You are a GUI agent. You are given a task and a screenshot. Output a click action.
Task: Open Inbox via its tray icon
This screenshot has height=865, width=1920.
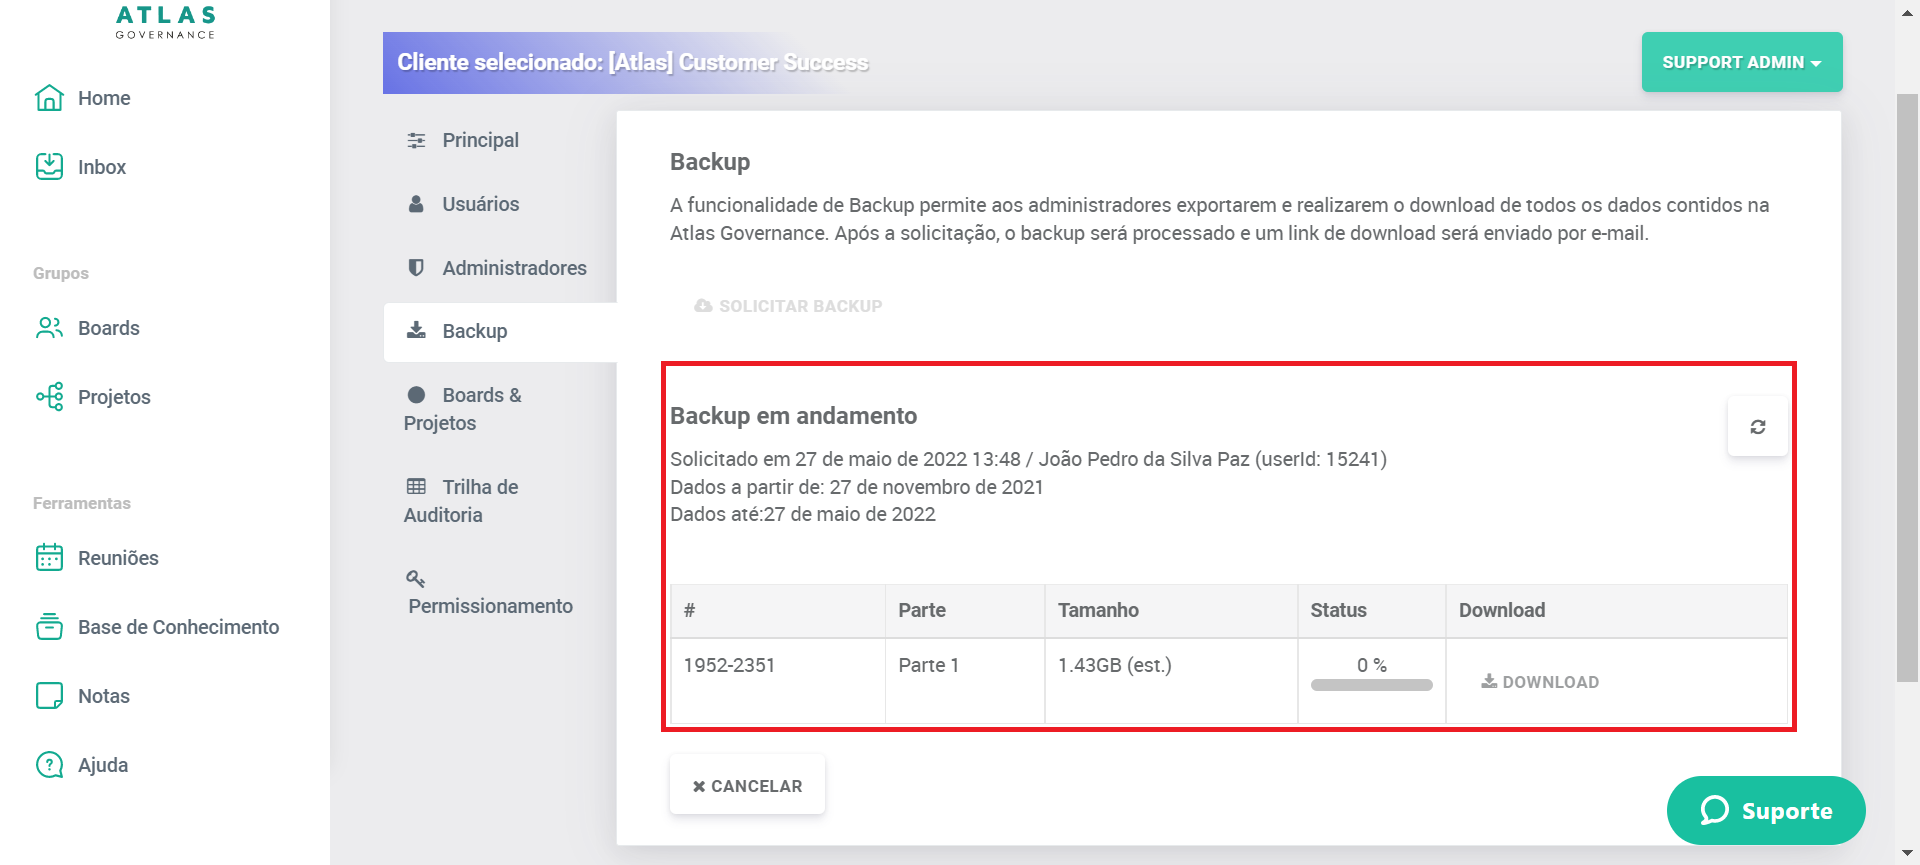49,167
